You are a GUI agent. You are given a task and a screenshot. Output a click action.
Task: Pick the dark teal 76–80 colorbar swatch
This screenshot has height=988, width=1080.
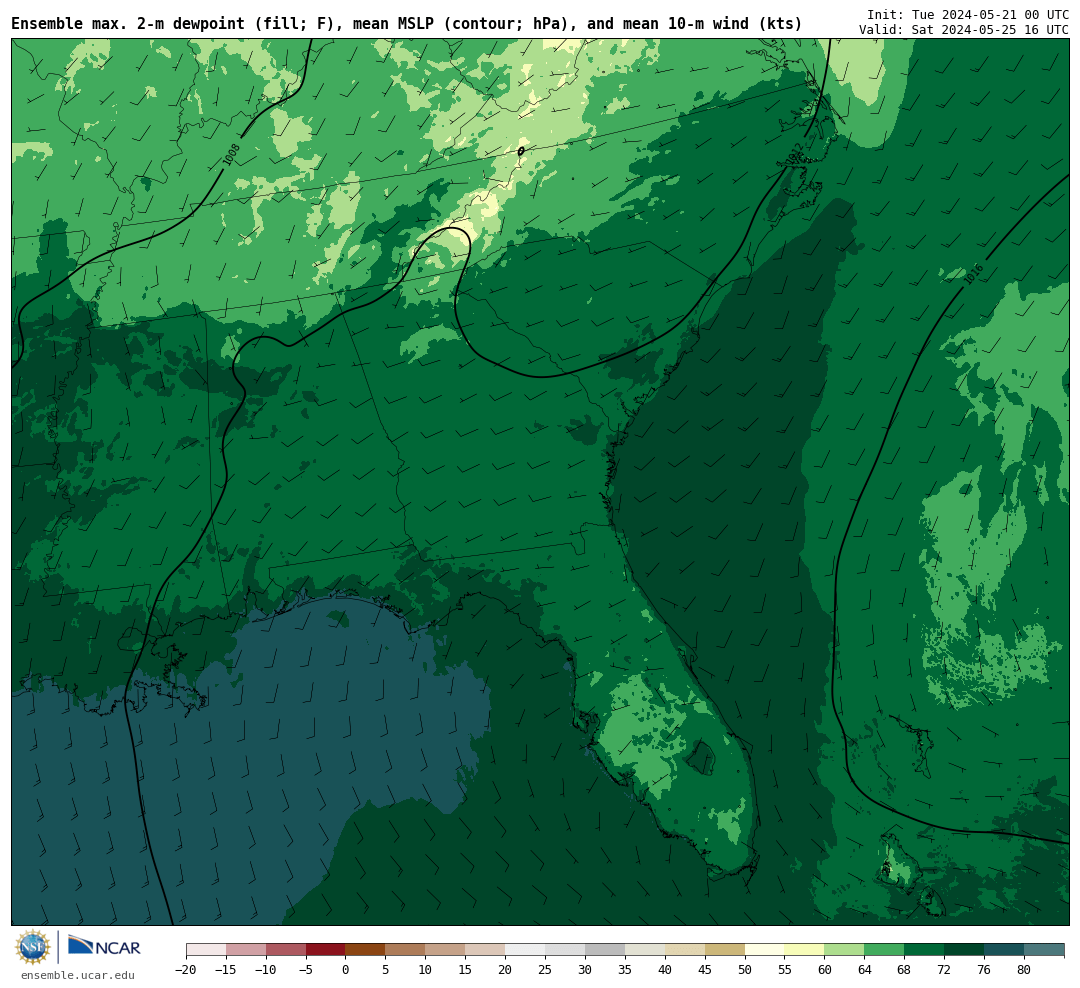(x=1004, y=950)
